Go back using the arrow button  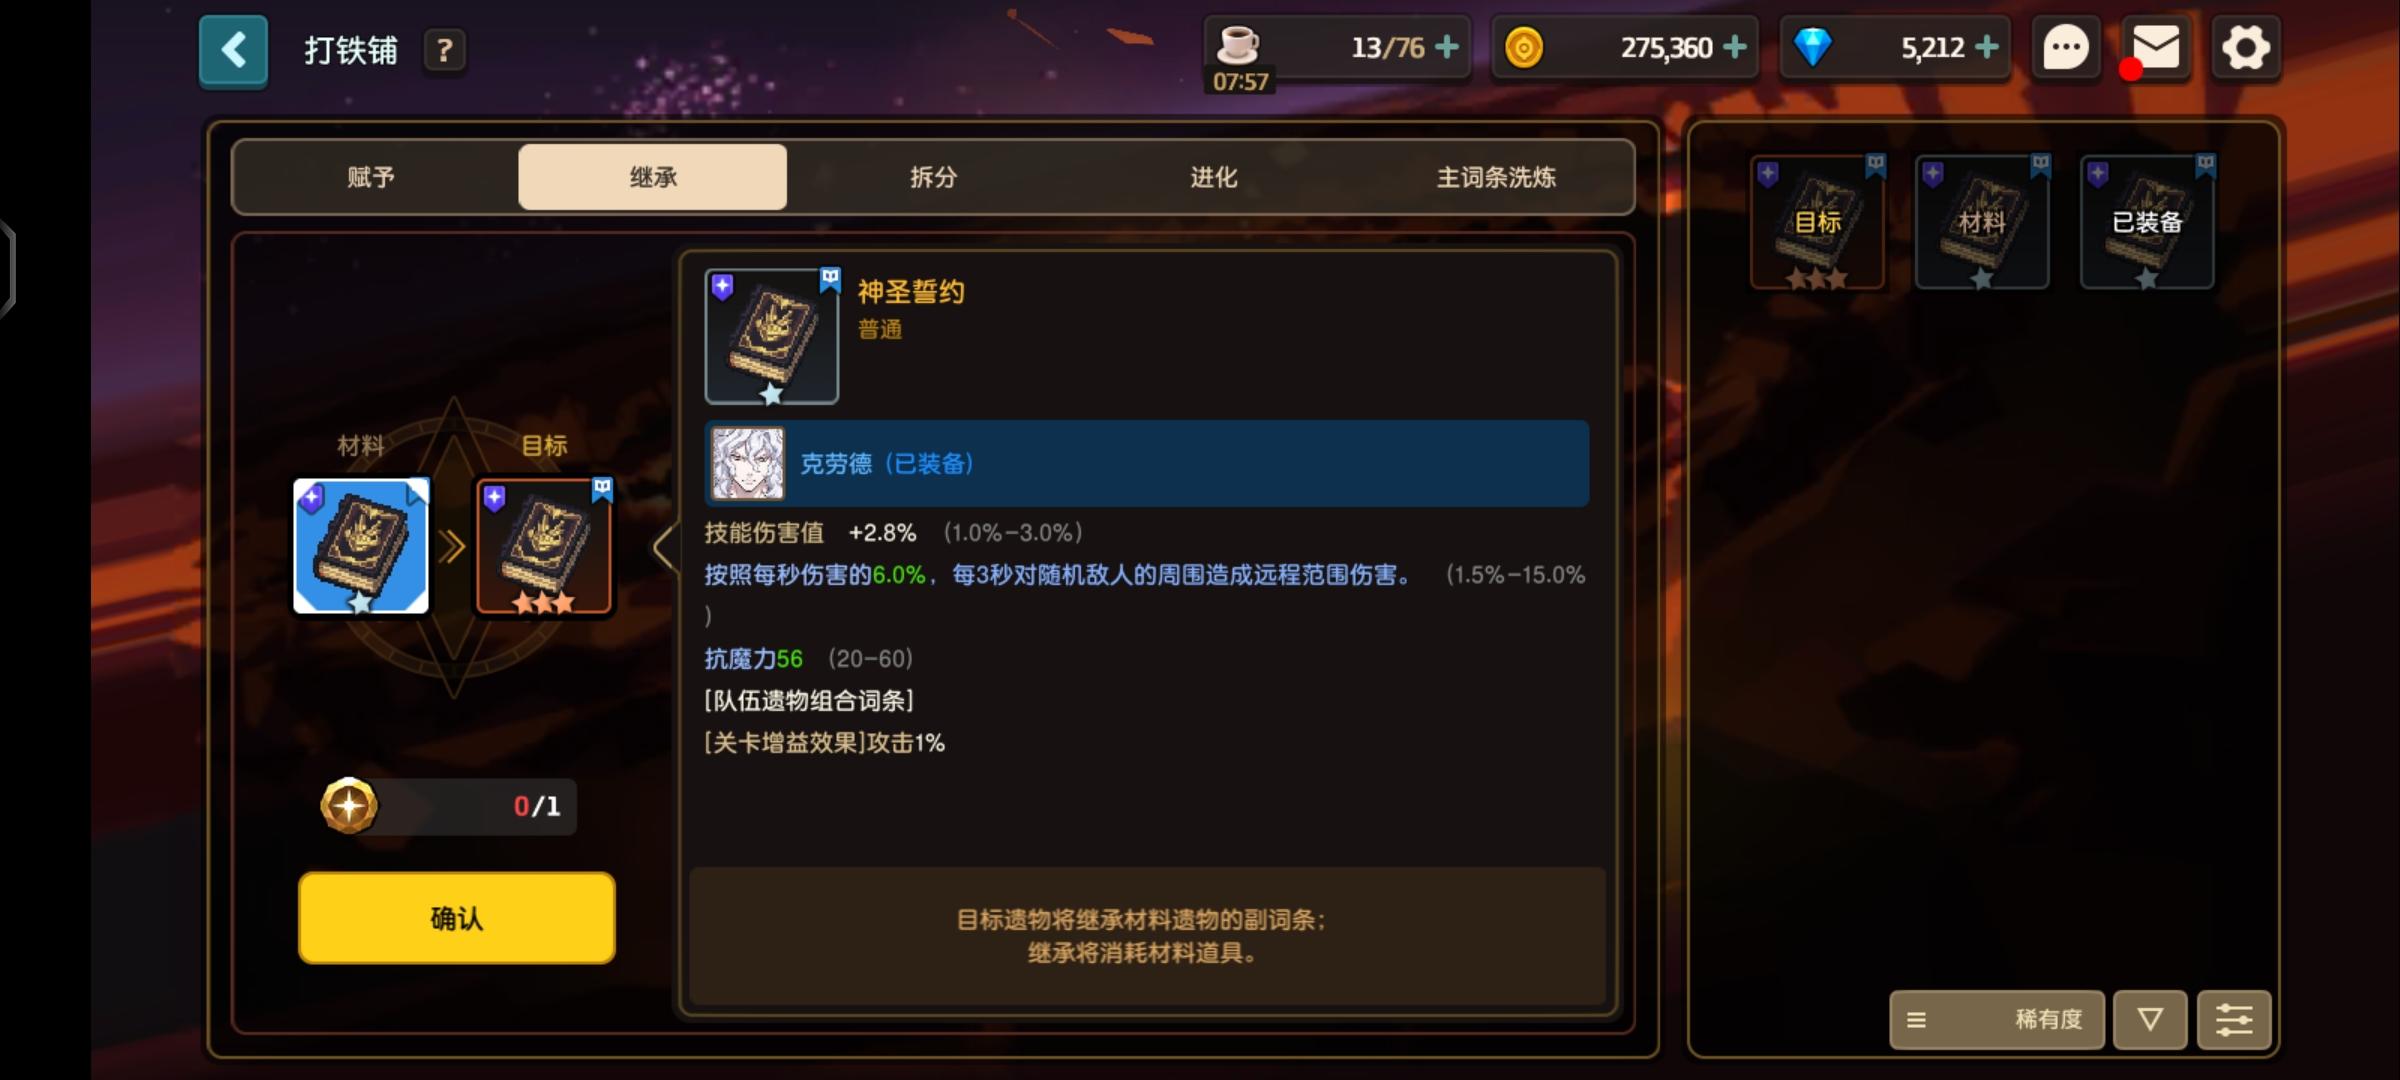(x=233, y=50)
